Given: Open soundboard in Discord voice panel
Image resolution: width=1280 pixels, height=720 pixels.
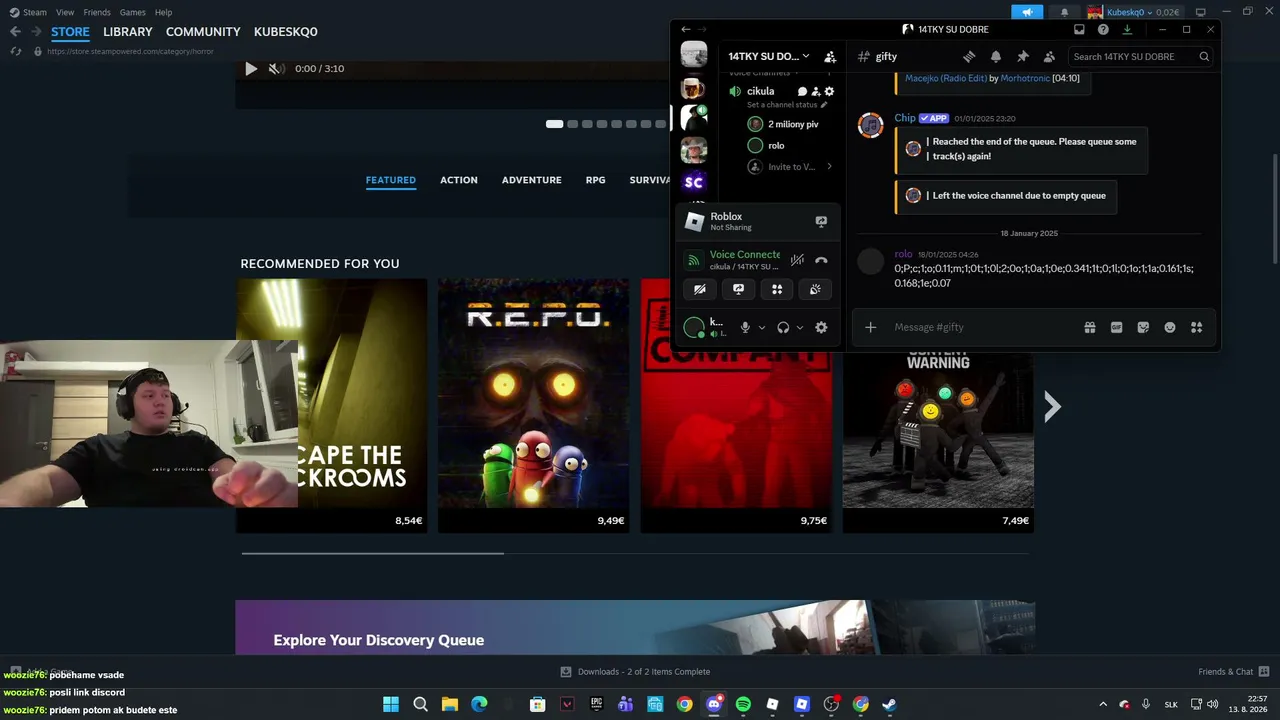Looking at the screenshot, I should coord(816,289).
